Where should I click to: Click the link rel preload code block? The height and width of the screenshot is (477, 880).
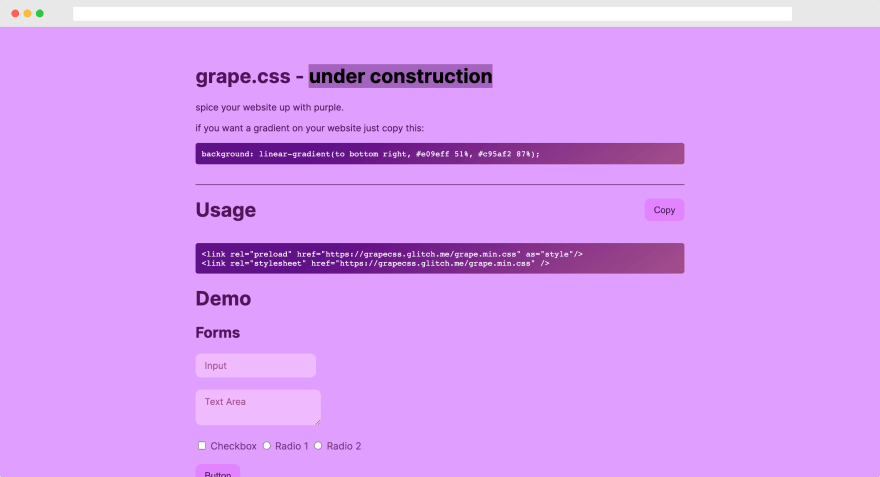[x=439, y=258]
